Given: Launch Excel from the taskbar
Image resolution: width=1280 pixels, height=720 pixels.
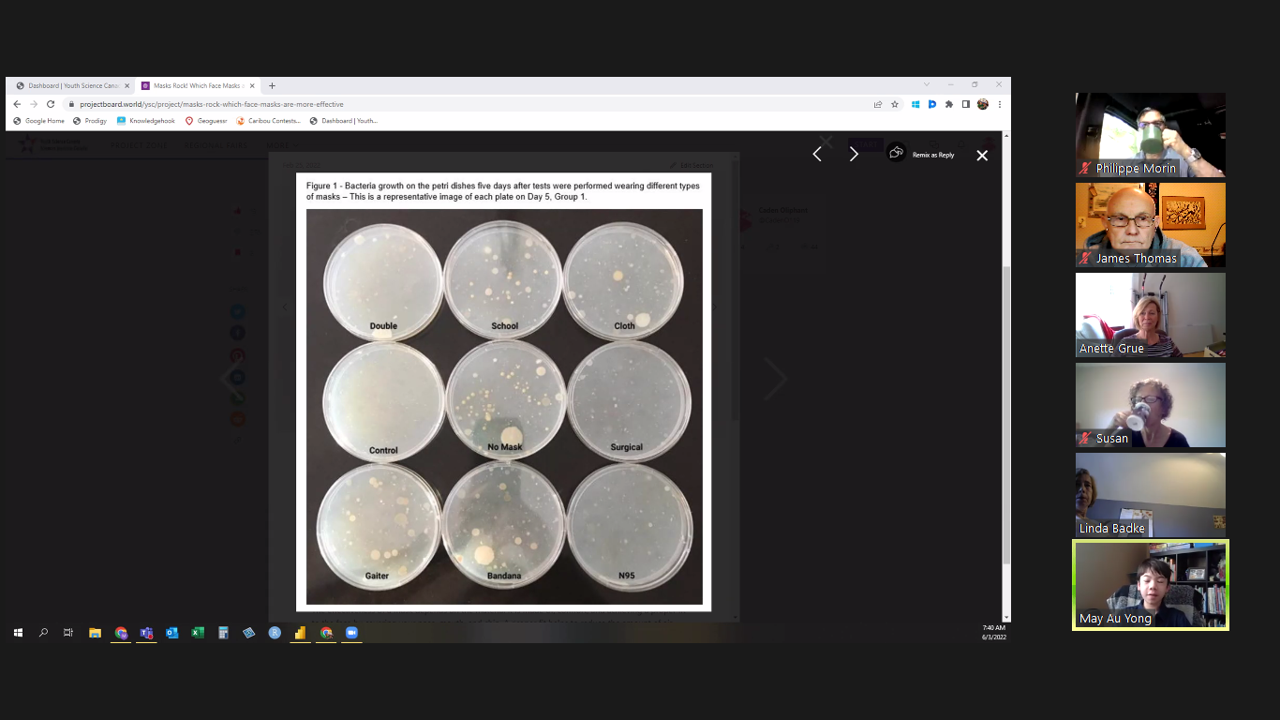Looking at the screenshot, I should click(x=198, y=633).
